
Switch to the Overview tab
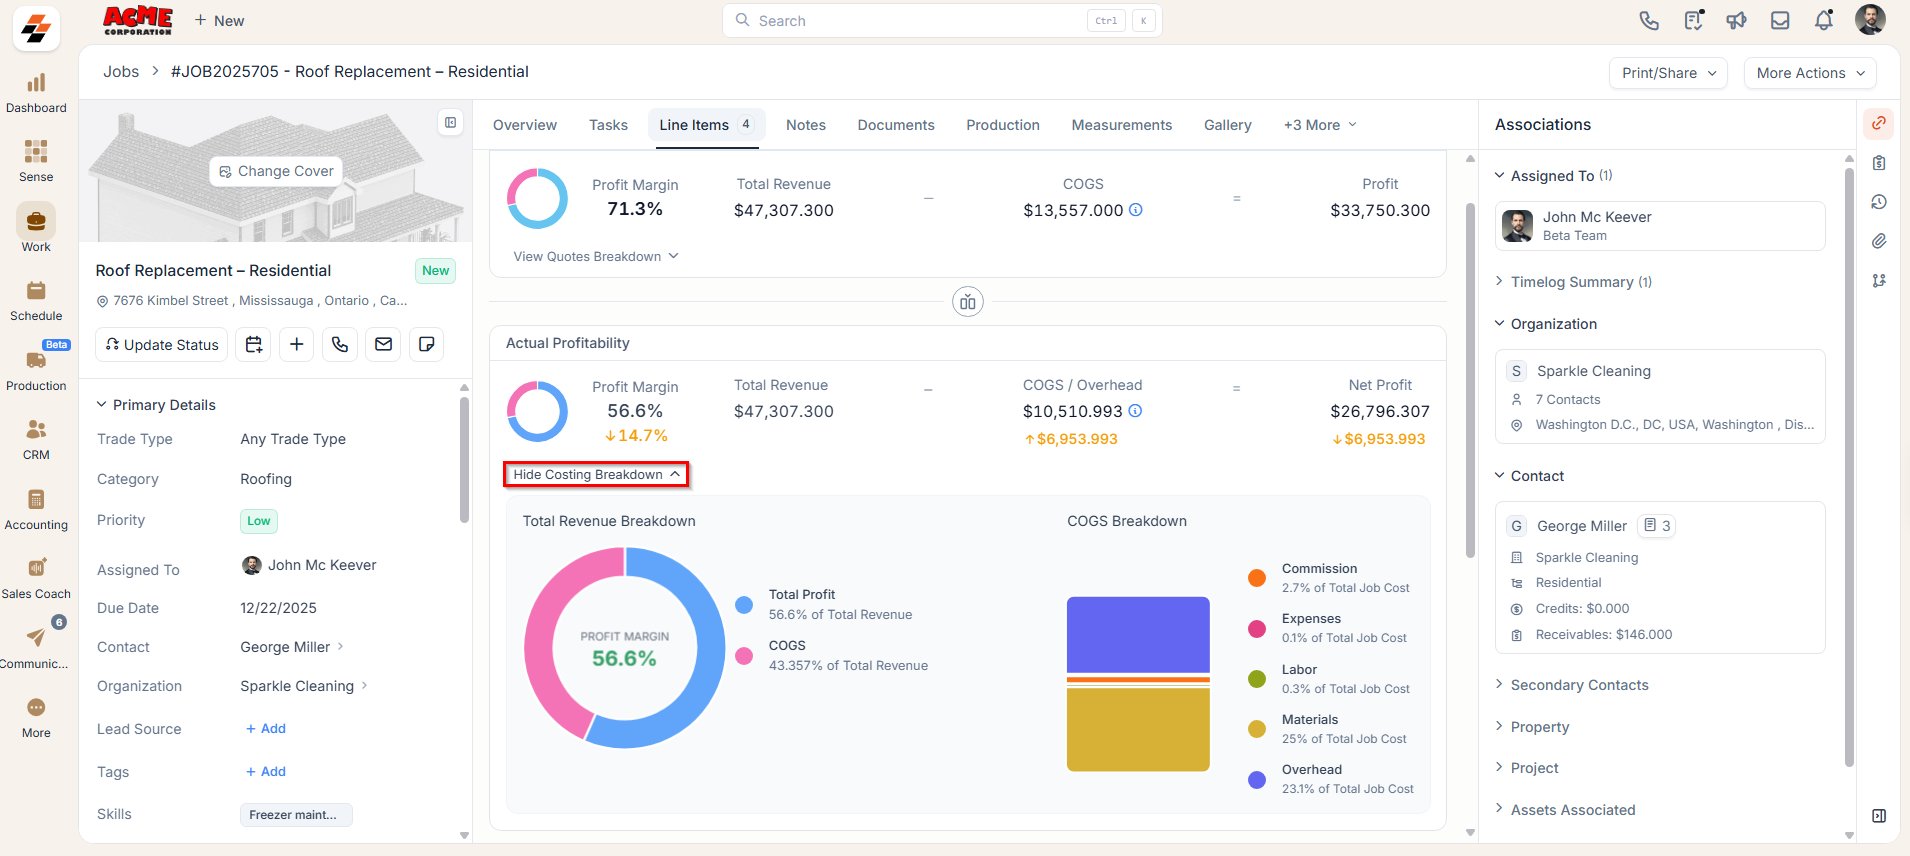point(525,125)
